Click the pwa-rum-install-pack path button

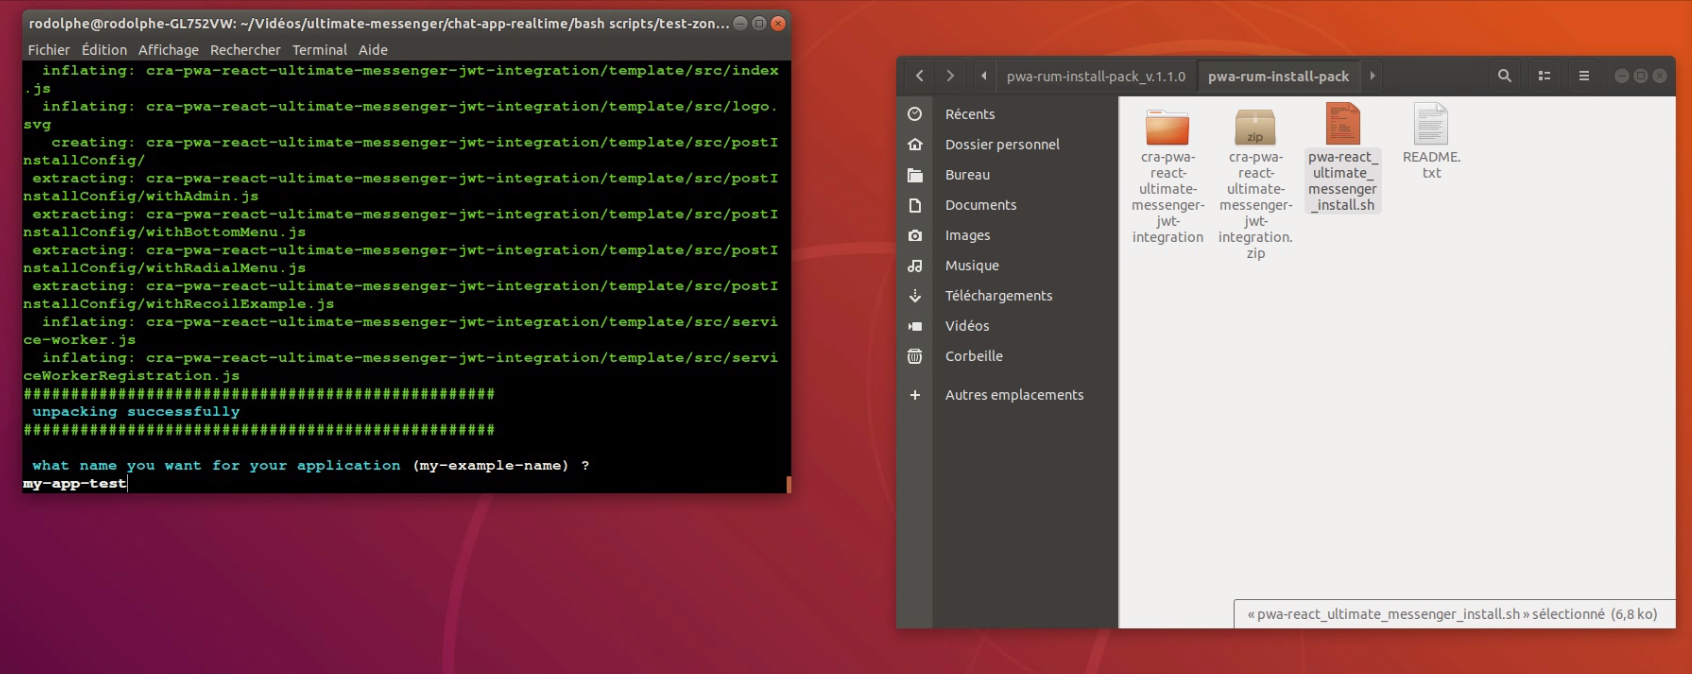(x=1278, y=76)
